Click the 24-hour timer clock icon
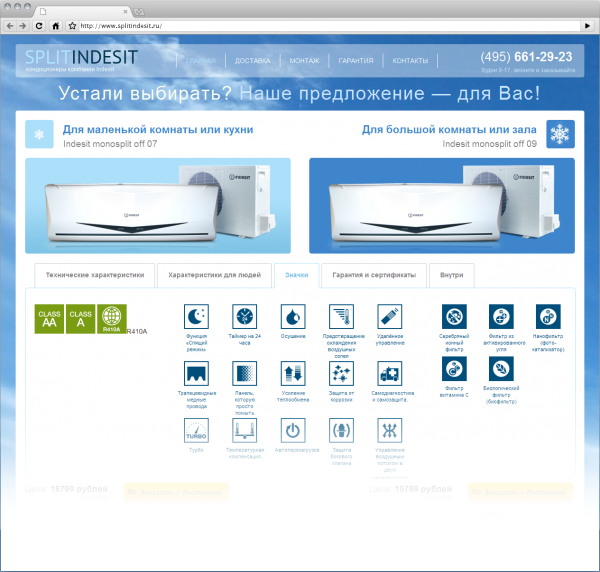Viewport: 600px width, 572px height. coord(245,316)
